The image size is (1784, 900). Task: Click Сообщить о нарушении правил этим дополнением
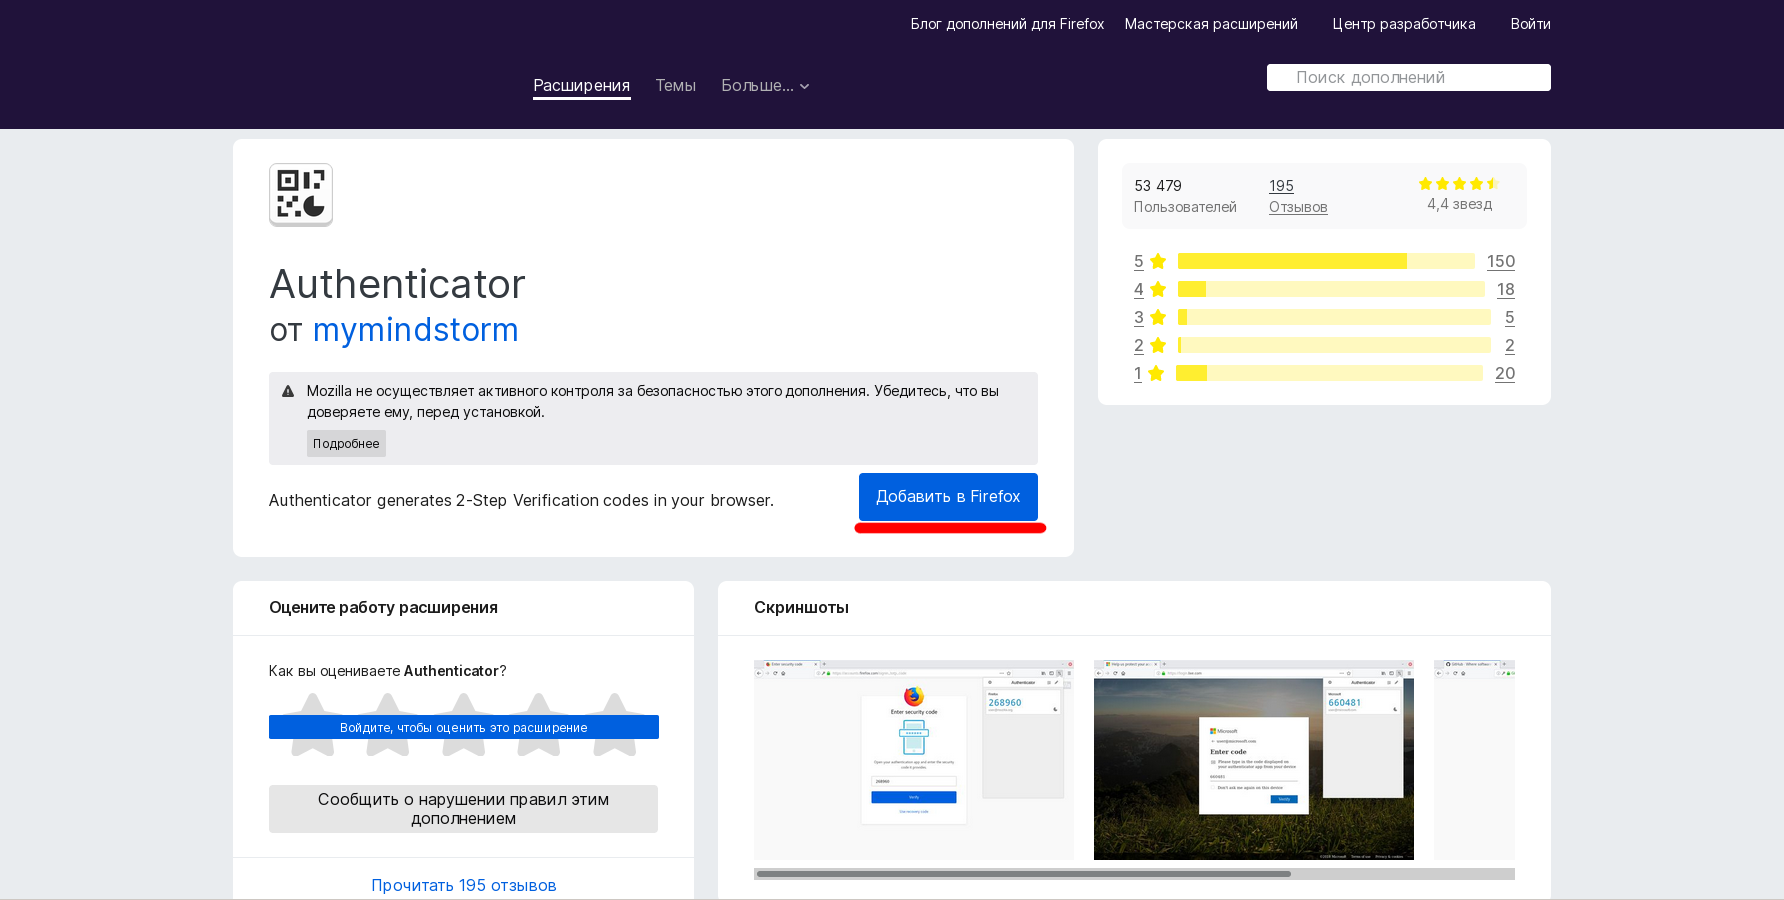[464, 809]
